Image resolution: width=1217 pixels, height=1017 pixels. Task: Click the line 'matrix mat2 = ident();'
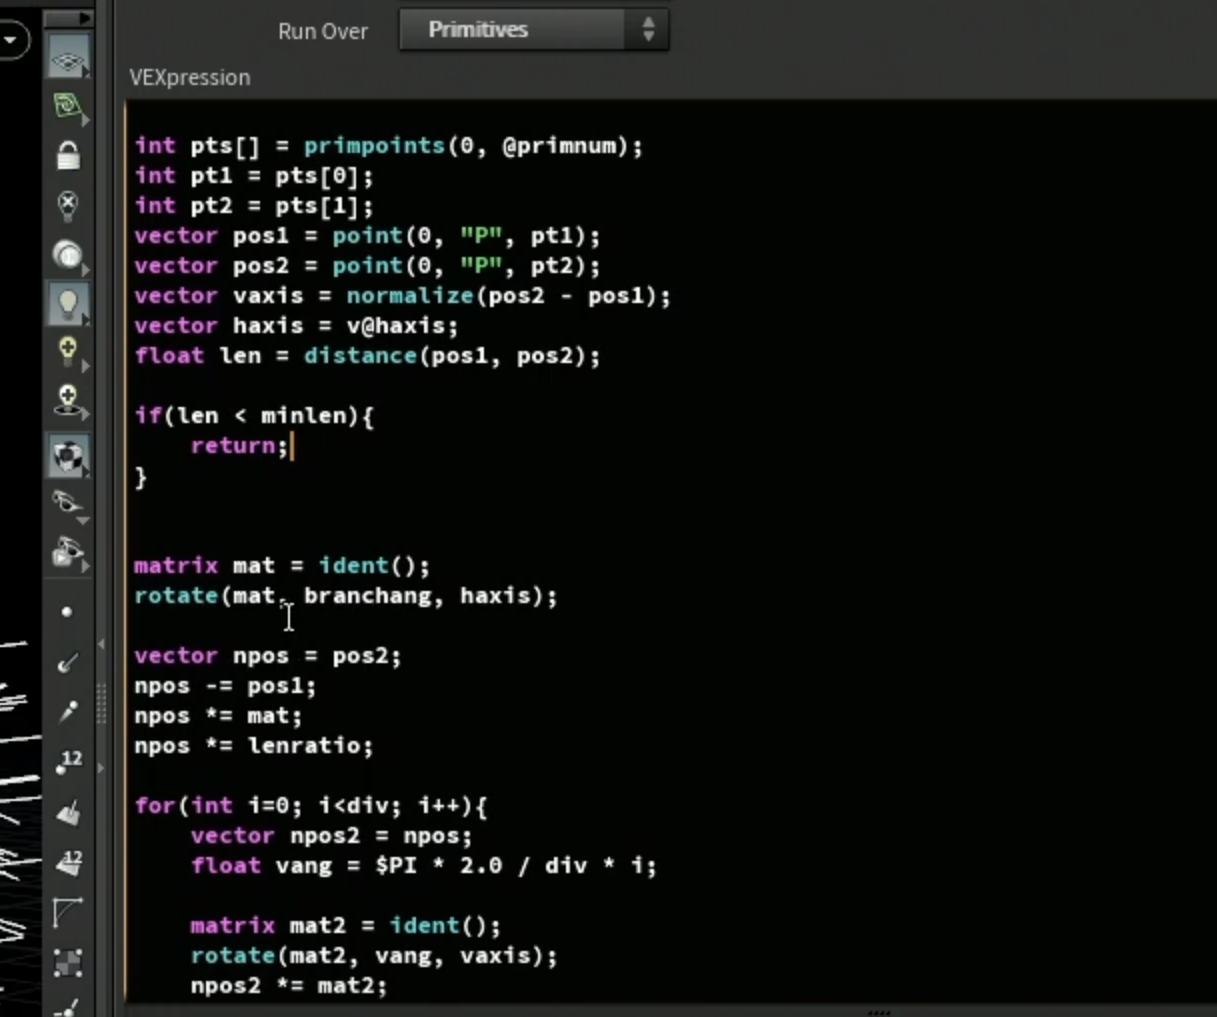click(346, 926)
